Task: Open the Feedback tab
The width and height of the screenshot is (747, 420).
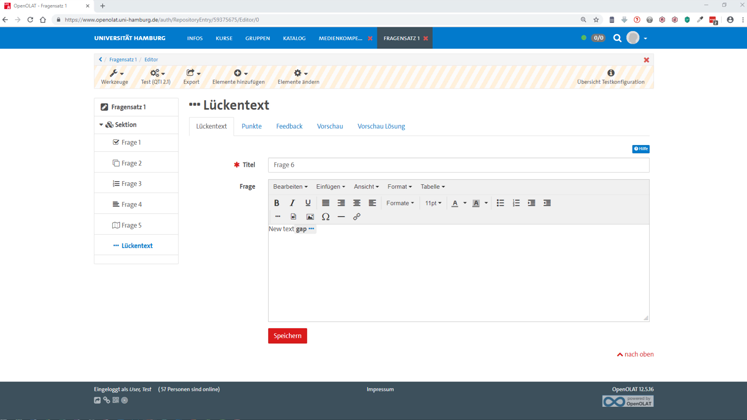Action: tap(289, 126)
